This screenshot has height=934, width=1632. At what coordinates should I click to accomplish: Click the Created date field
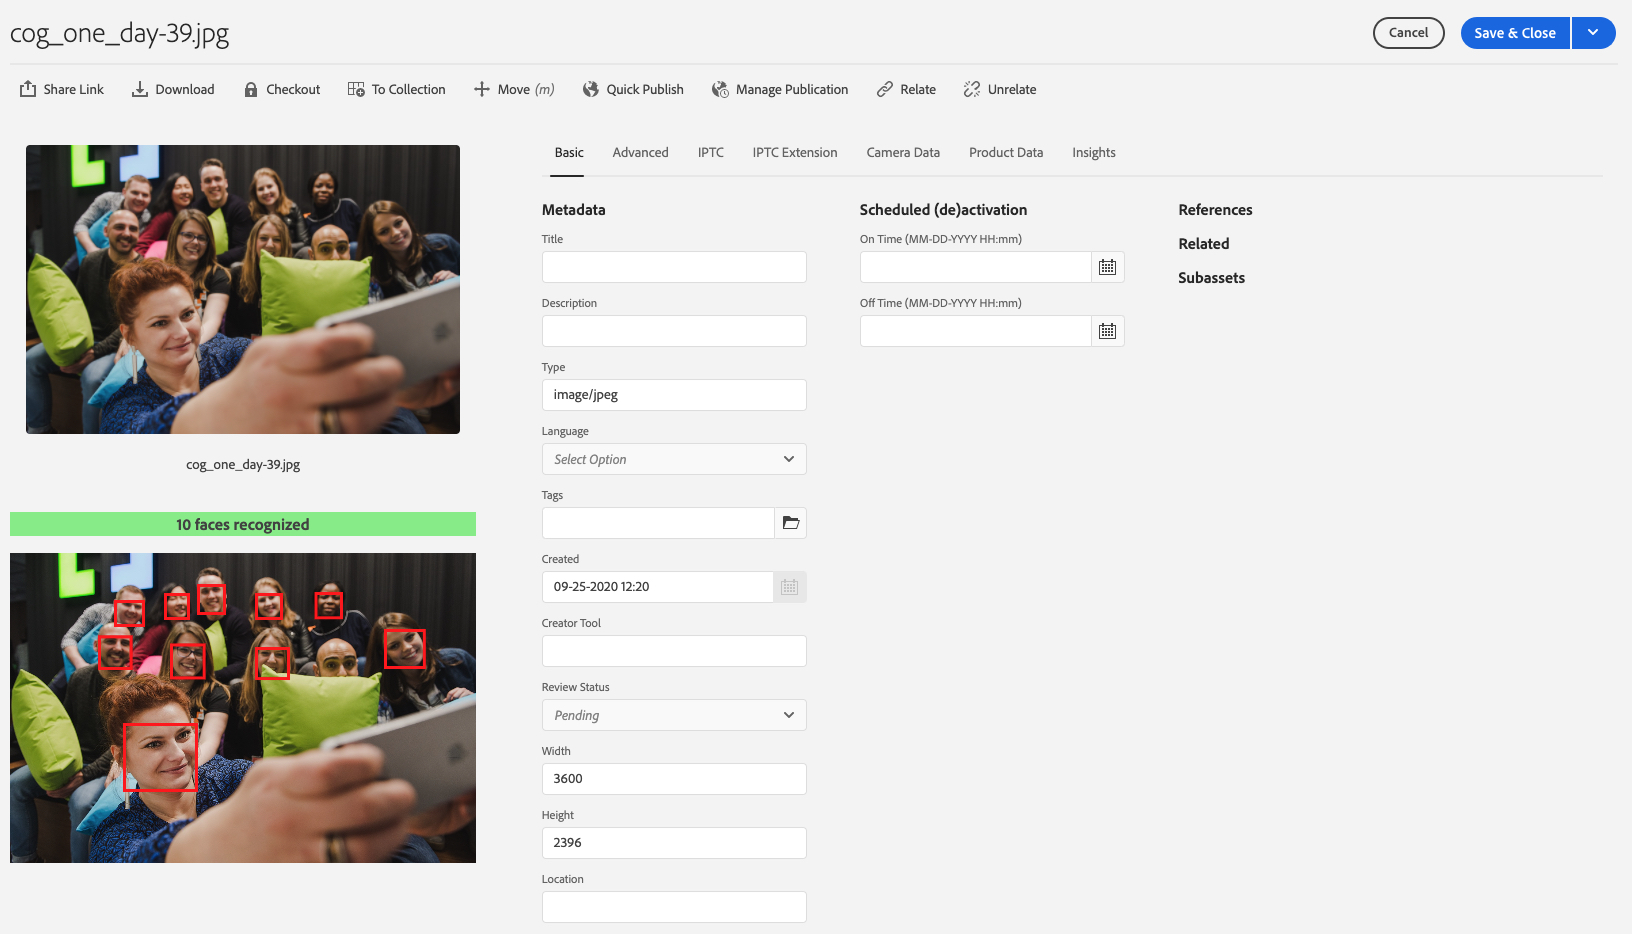[x=657, y=587]
